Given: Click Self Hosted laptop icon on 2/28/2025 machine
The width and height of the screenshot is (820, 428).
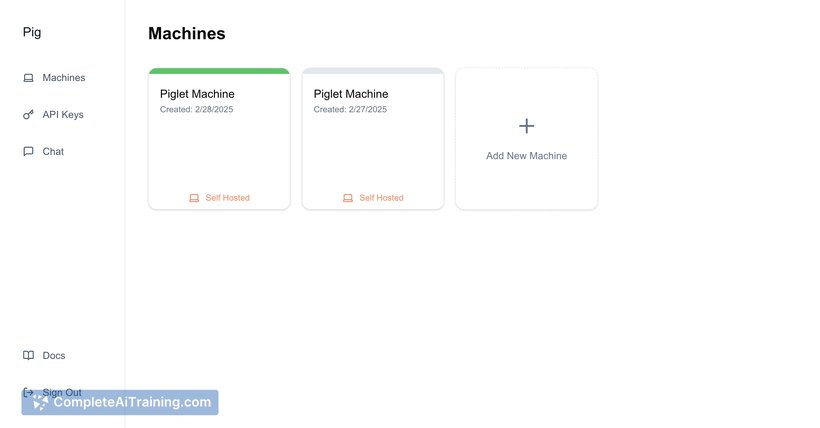Looking at the screenshot, I should point(194,198).
